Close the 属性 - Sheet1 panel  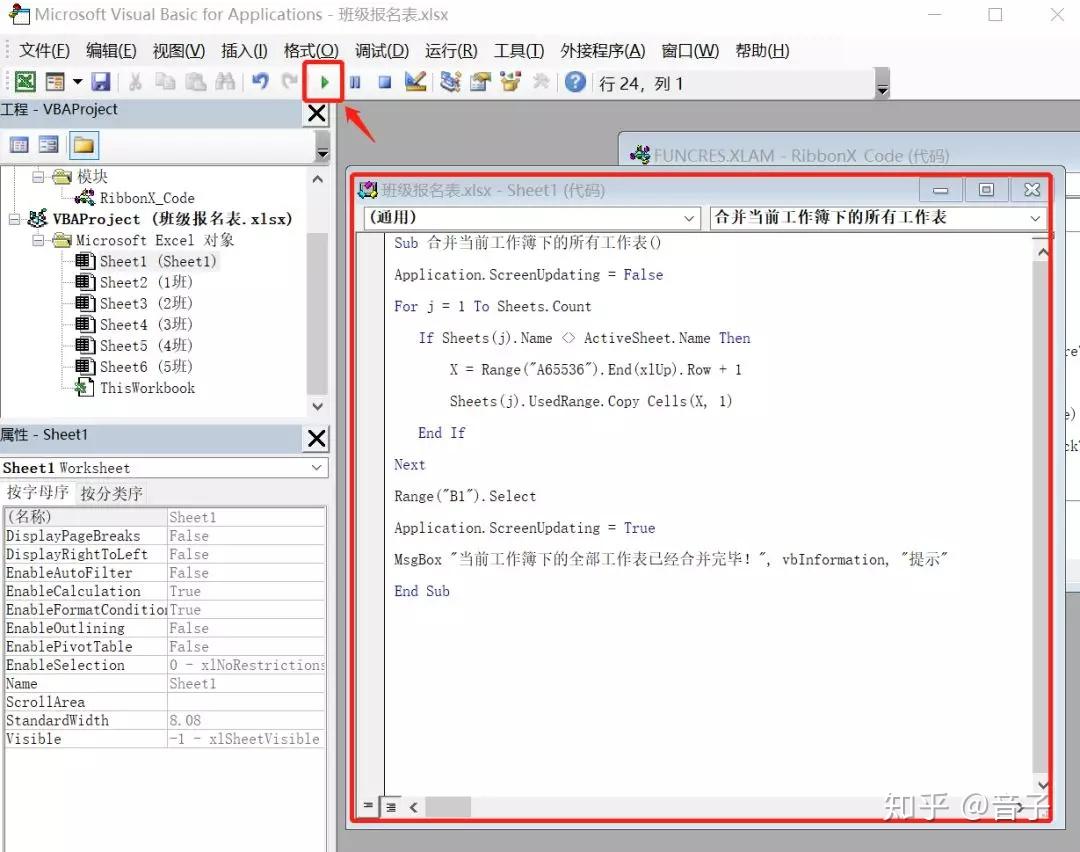pyautogui.click(x=317, y=438)
